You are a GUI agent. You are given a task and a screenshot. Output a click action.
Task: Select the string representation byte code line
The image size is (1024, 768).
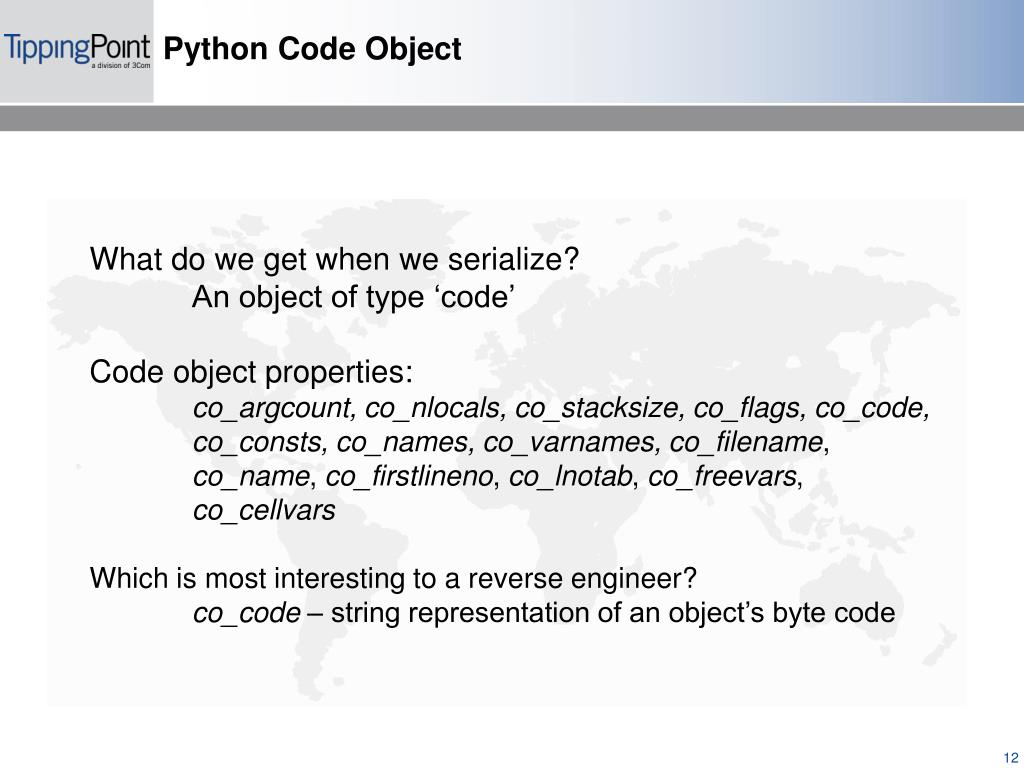click(x=544, y=613)
